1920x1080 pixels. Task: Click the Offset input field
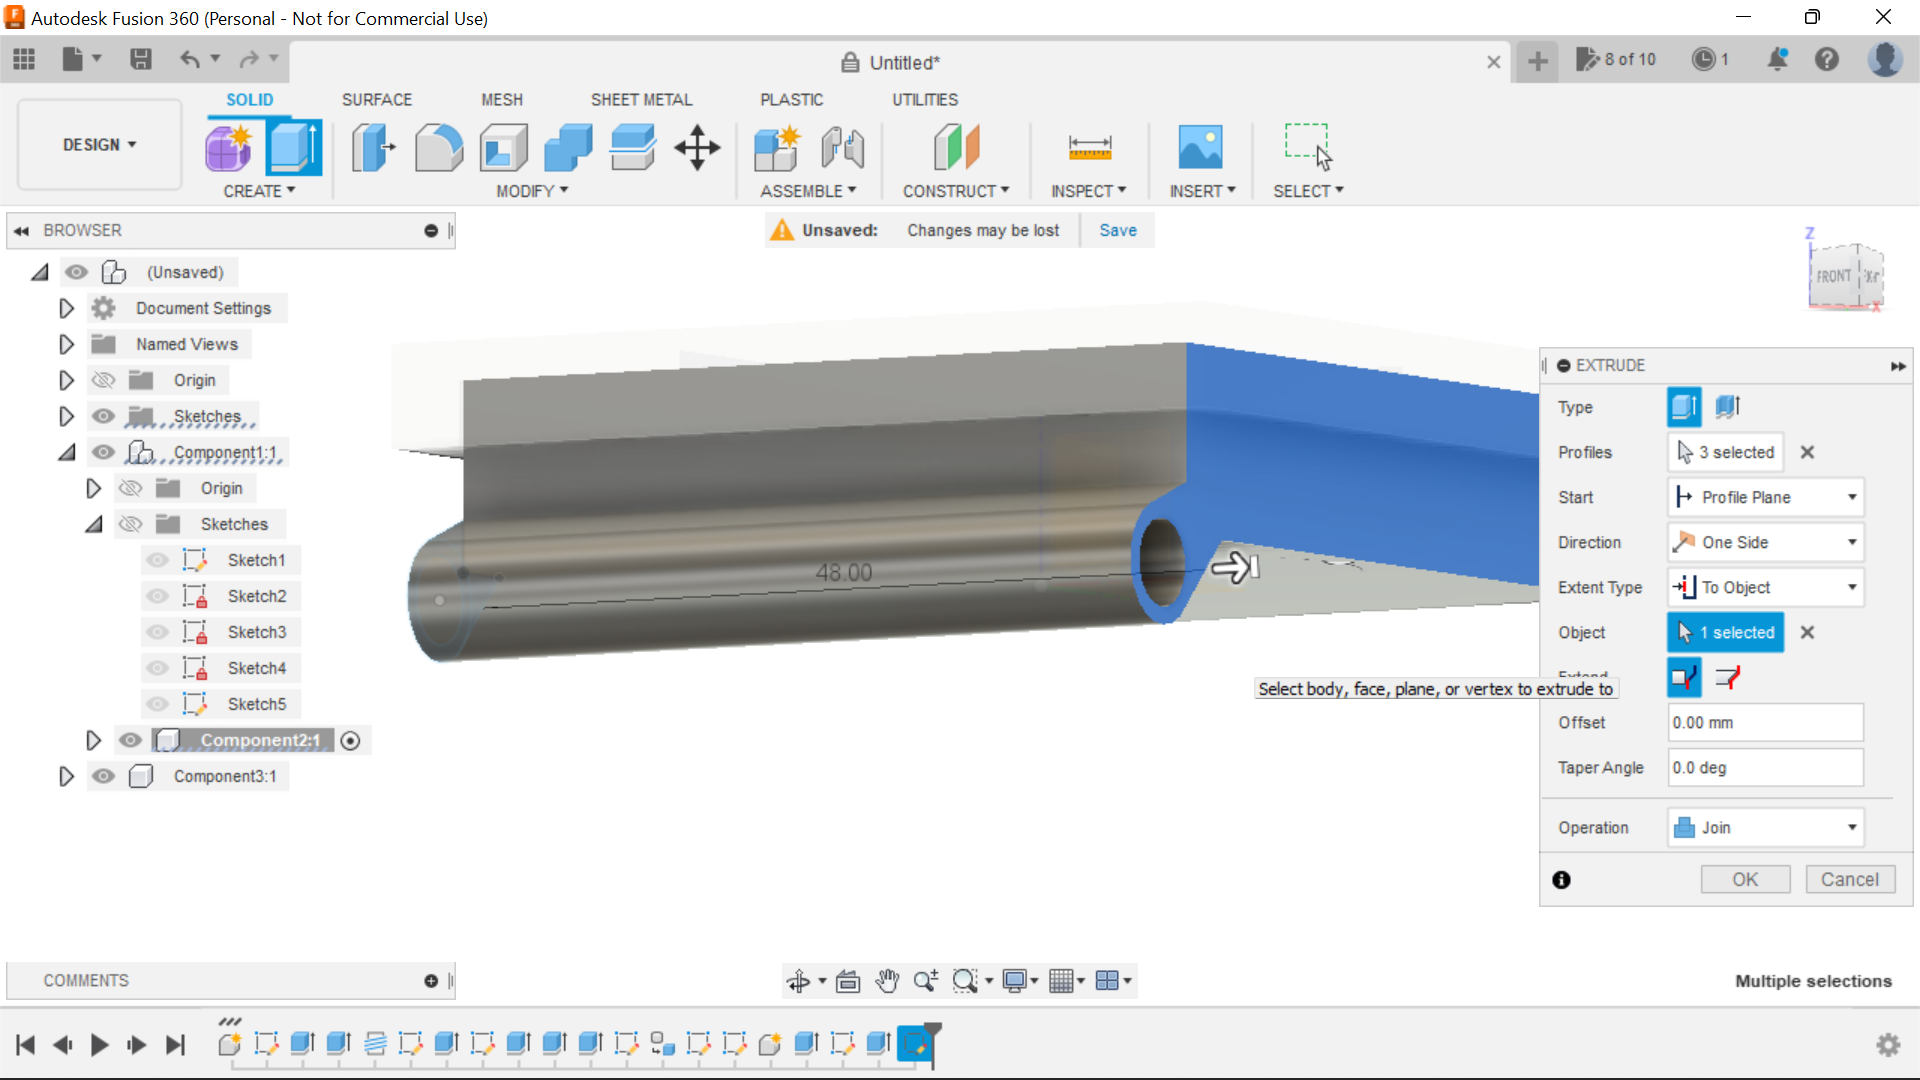pyautogui.click(x=1765, y=723)
